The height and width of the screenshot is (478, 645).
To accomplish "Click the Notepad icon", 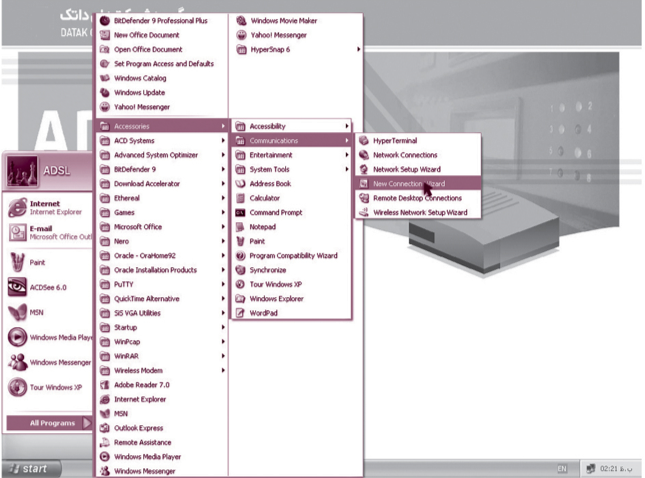I will 240,227.
